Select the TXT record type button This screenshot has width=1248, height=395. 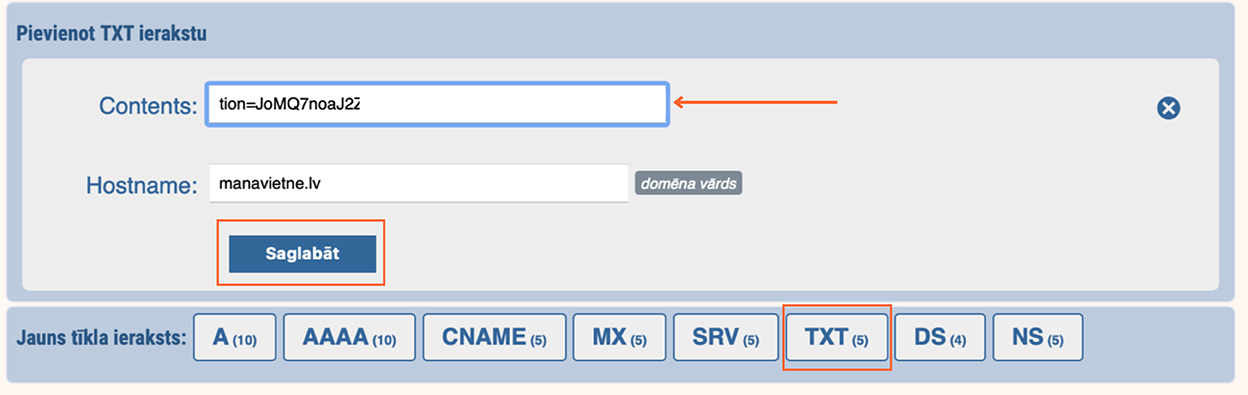(837, 337)
